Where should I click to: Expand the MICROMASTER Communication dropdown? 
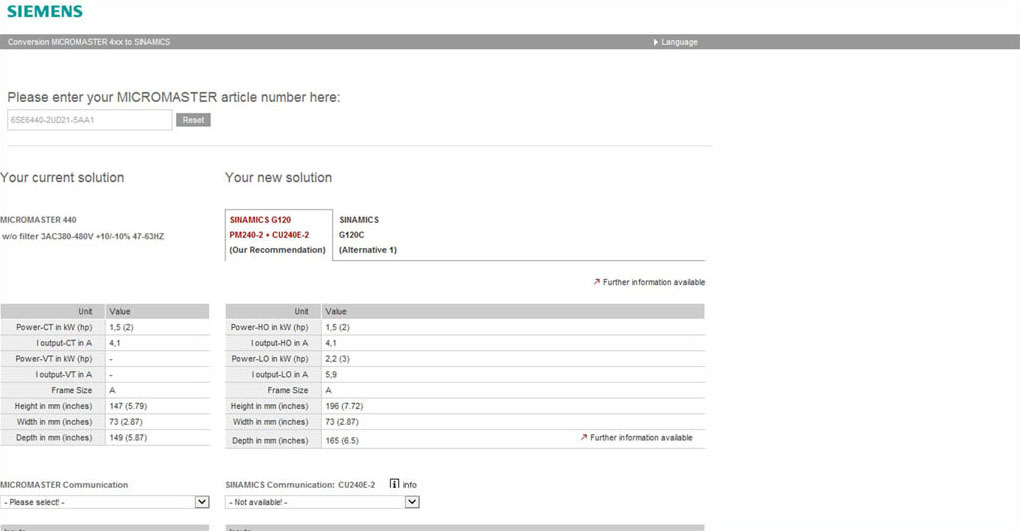(x=105, y=502)
